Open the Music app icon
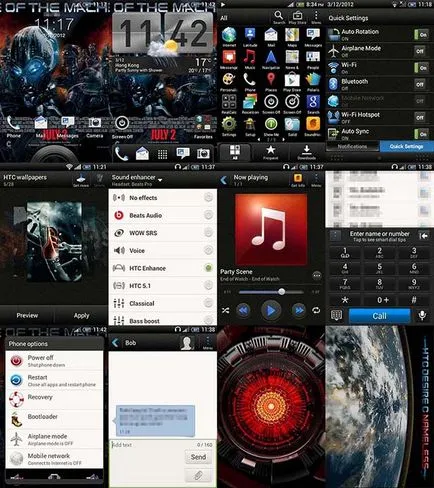Image resolution: width=434 pixels, height=488 pixels. coord(249,57)
